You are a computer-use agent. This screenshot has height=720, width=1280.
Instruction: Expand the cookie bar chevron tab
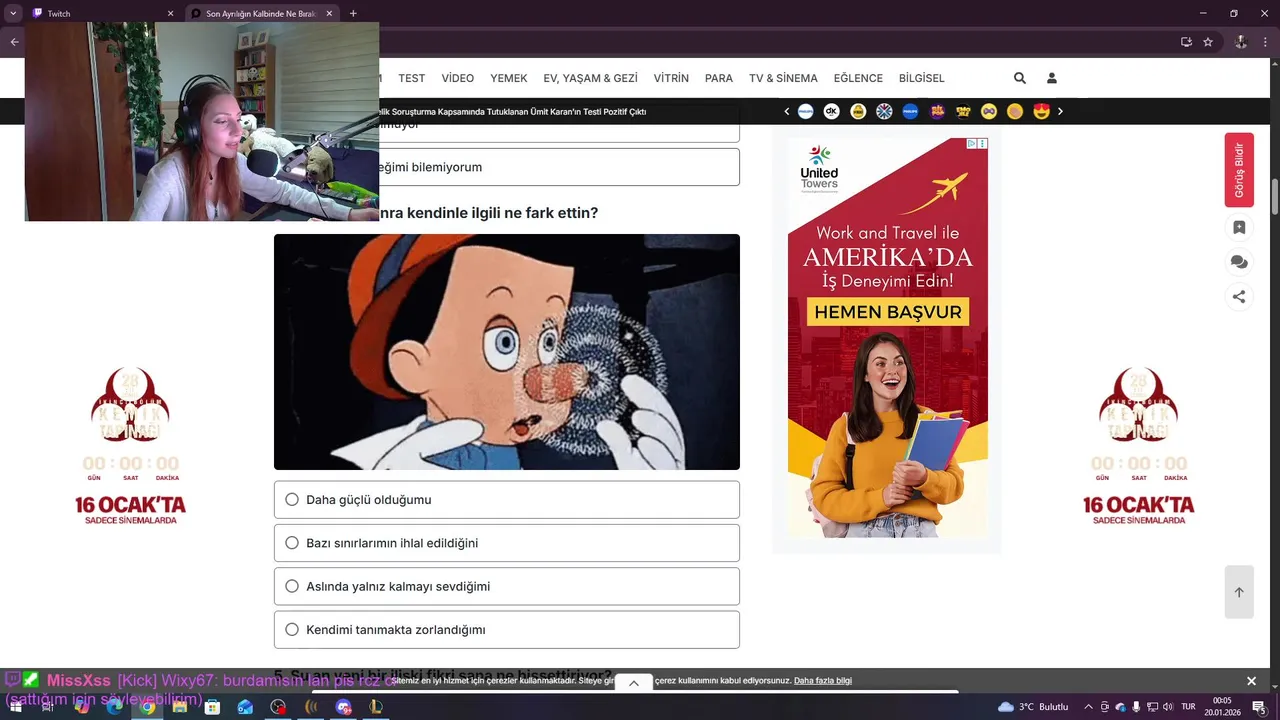pos(633,683)
